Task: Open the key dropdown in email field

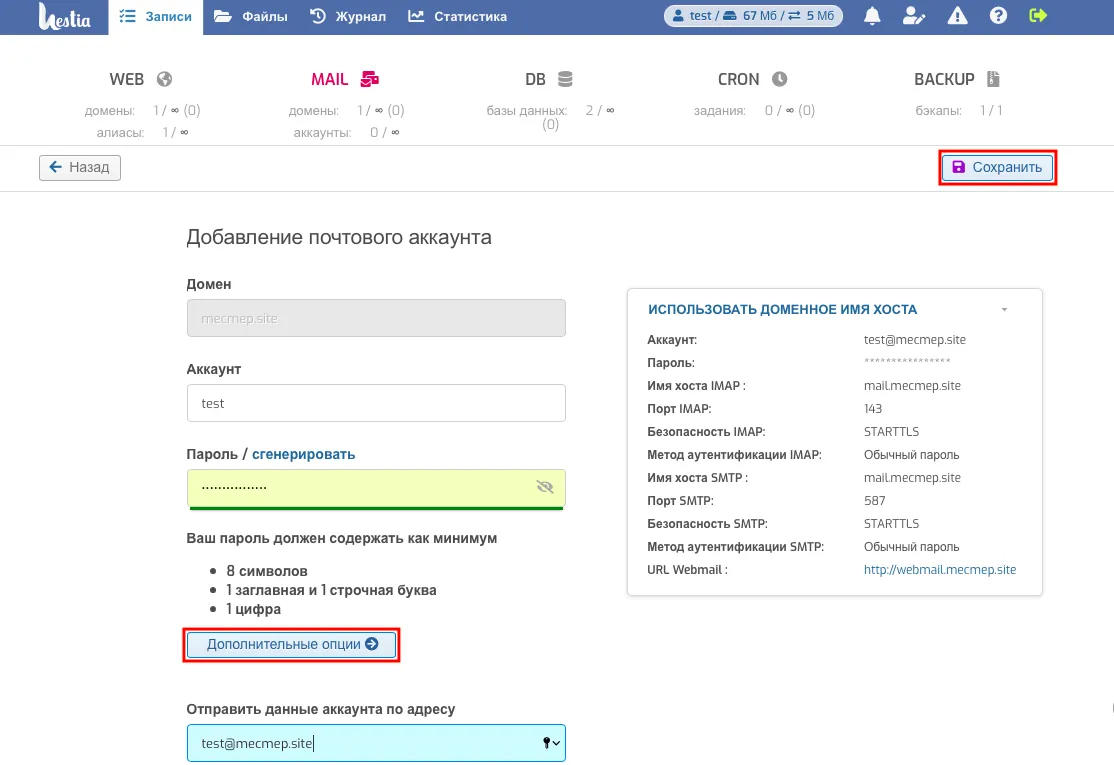Action: tap(551, 743)
